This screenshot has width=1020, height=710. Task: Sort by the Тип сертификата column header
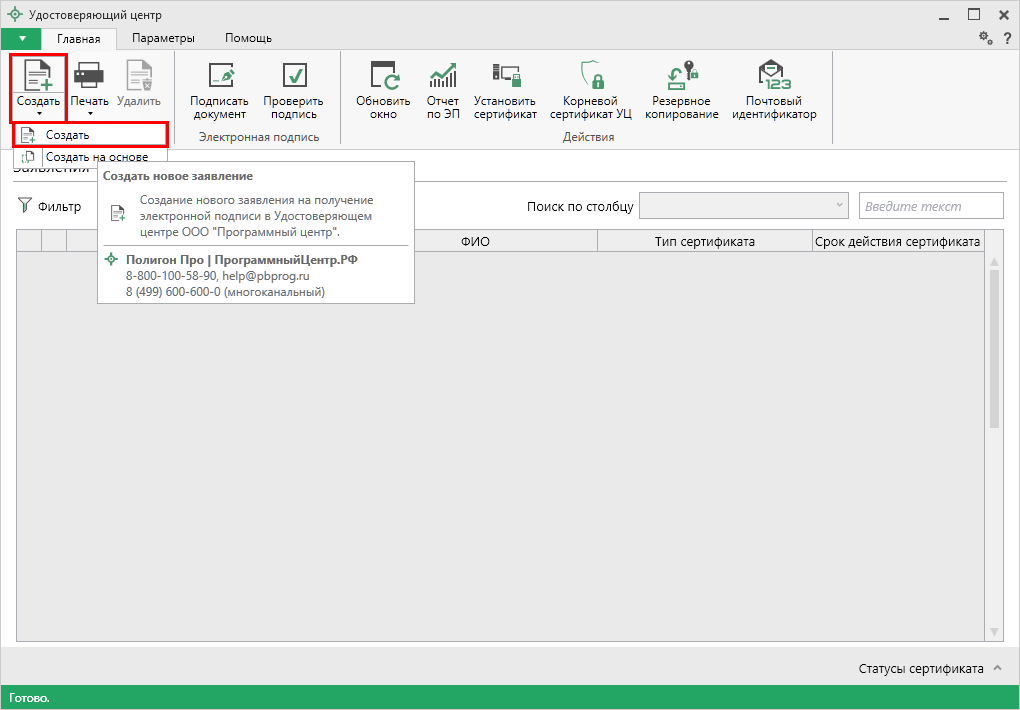point(704,241)
